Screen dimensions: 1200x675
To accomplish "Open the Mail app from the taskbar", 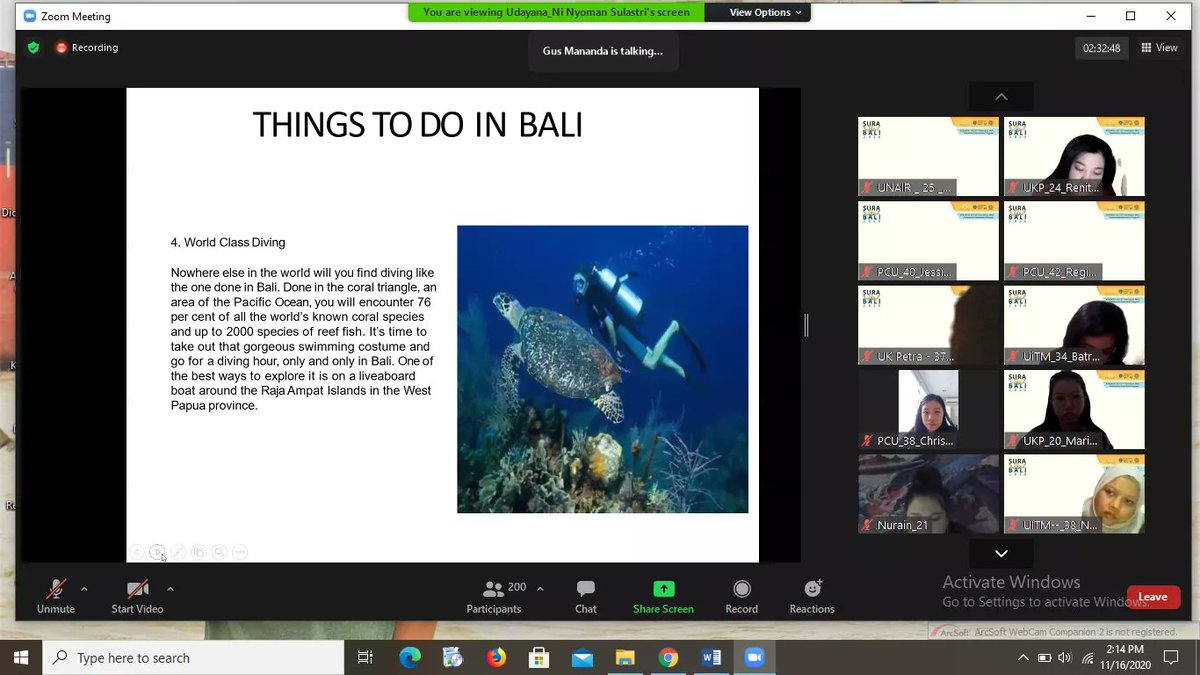I will [582, 657].
